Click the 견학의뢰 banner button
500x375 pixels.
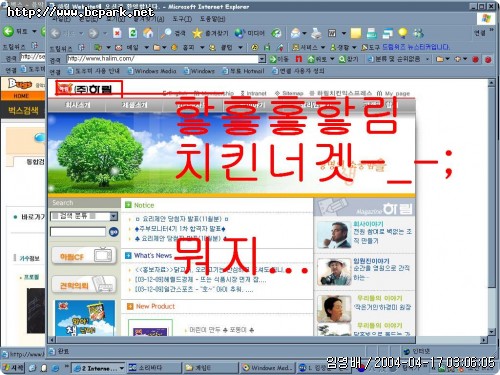84,285
